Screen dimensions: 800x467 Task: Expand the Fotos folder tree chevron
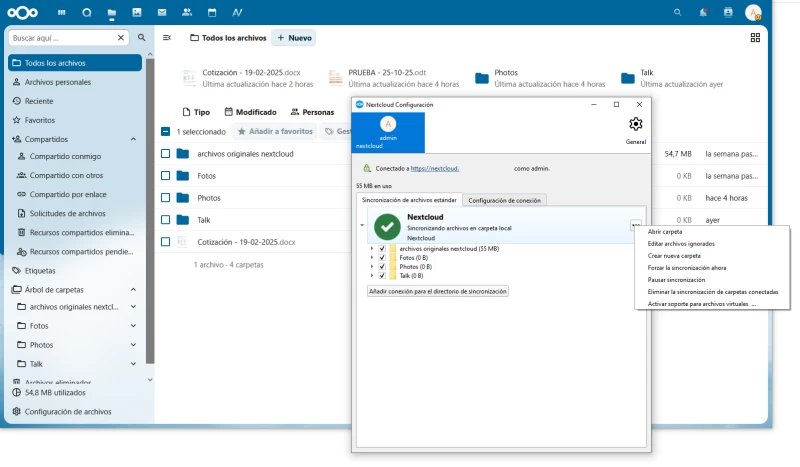point(133,326)
